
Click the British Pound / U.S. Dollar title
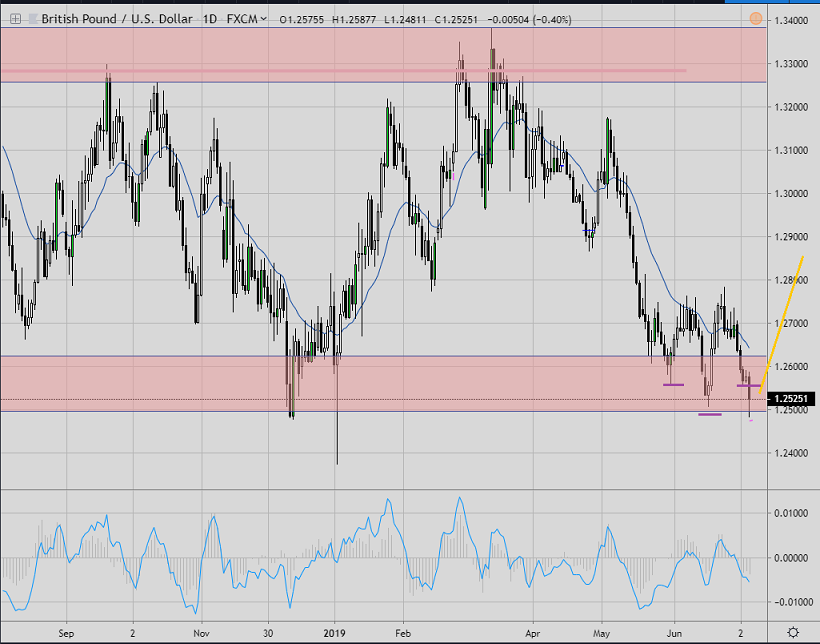pyautogui.click(x=117, y=19)
